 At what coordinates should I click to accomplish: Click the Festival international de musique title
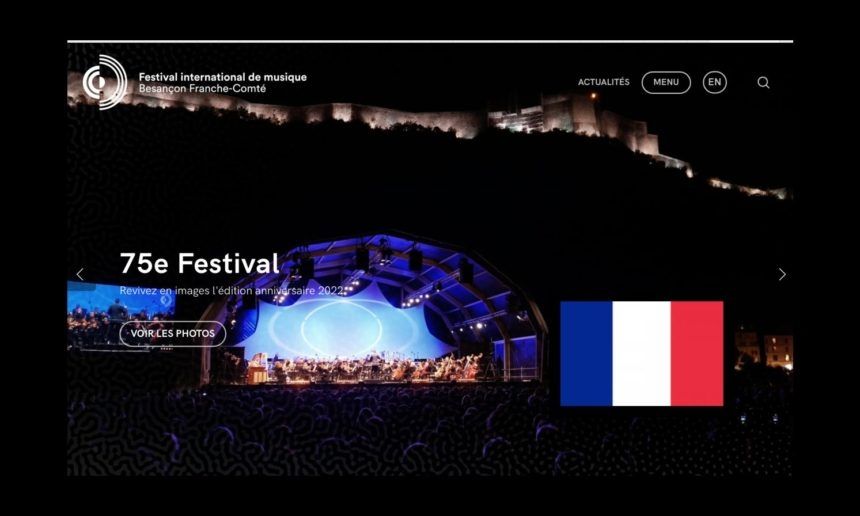[x=223, y=77]
